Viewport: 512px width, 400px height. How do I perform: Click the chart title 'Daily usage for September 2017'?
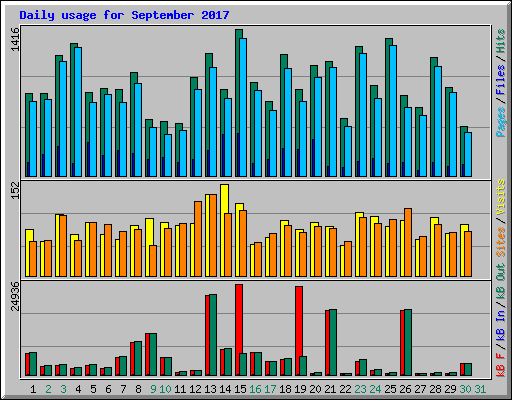[x=124, y=15]
